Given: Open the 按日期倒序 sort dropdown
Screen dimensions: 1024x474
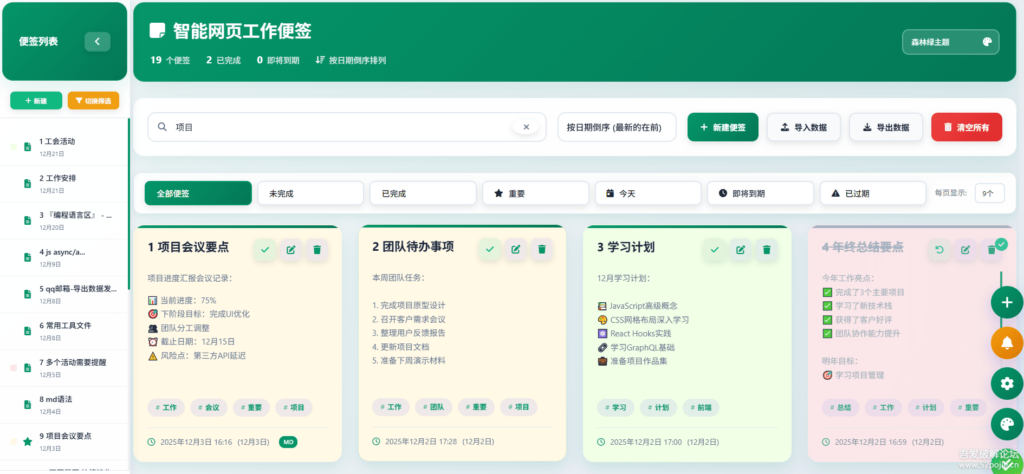Looking at the screenshot, I should pos(616,127).
